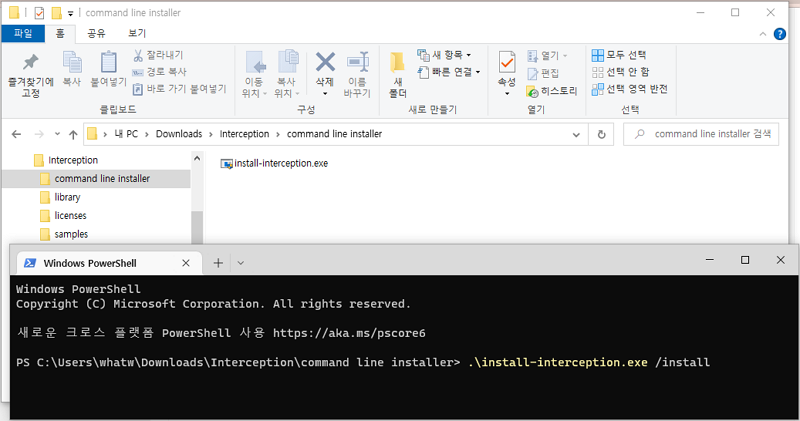This screenshot has width=800, height=421.
Task: Open terminal profiles dropdown chevron
Action: [x=240, y=263]
